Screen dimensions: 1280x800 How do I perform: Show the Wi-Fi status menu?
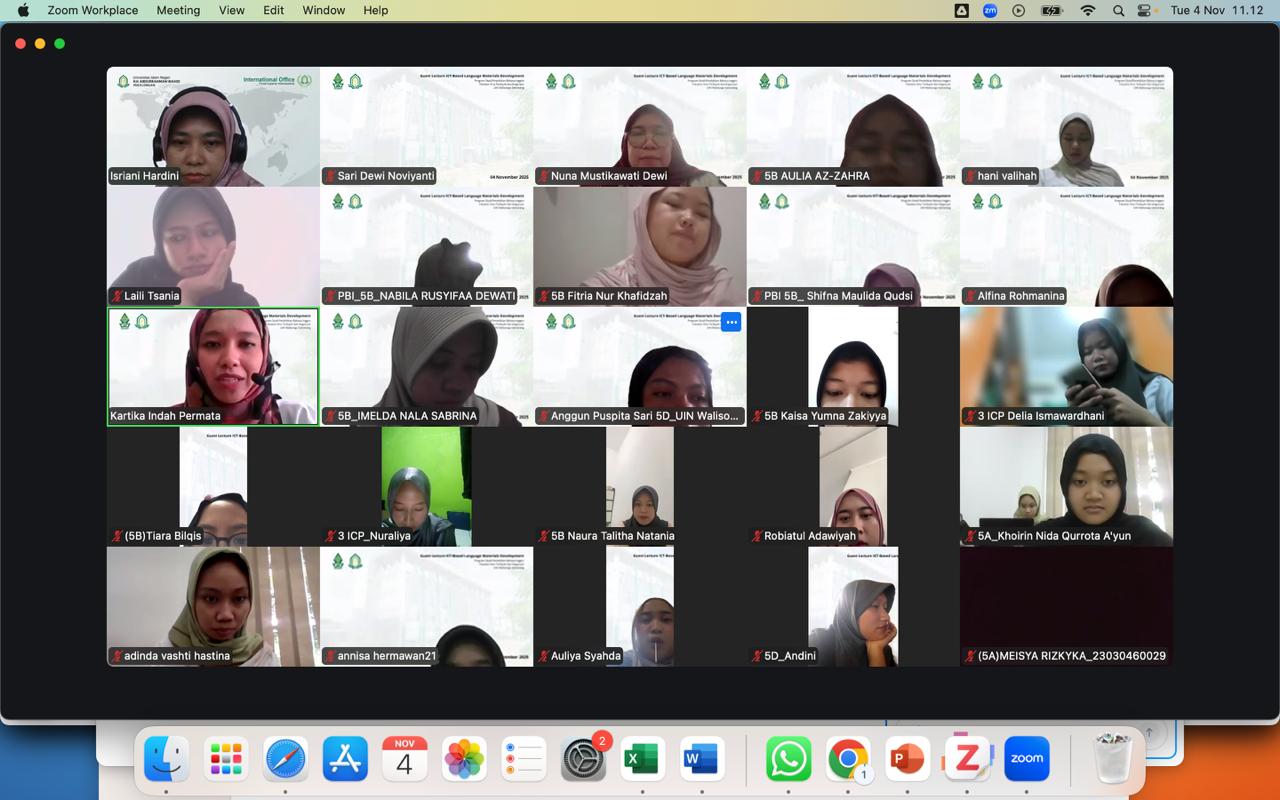click(1088, 10)
